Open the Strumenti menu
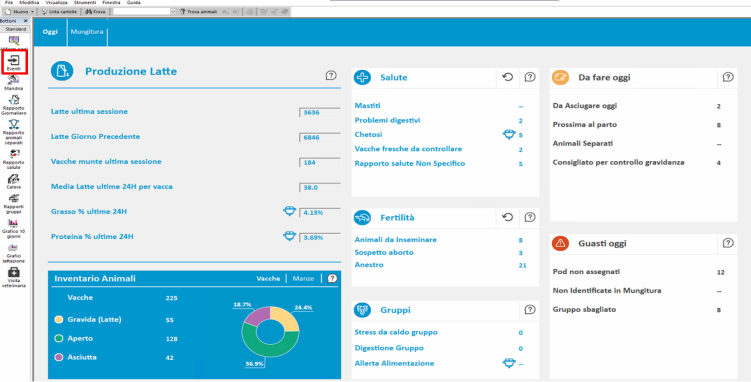Viewport: 751px width, 382px height. coord(85,2)
